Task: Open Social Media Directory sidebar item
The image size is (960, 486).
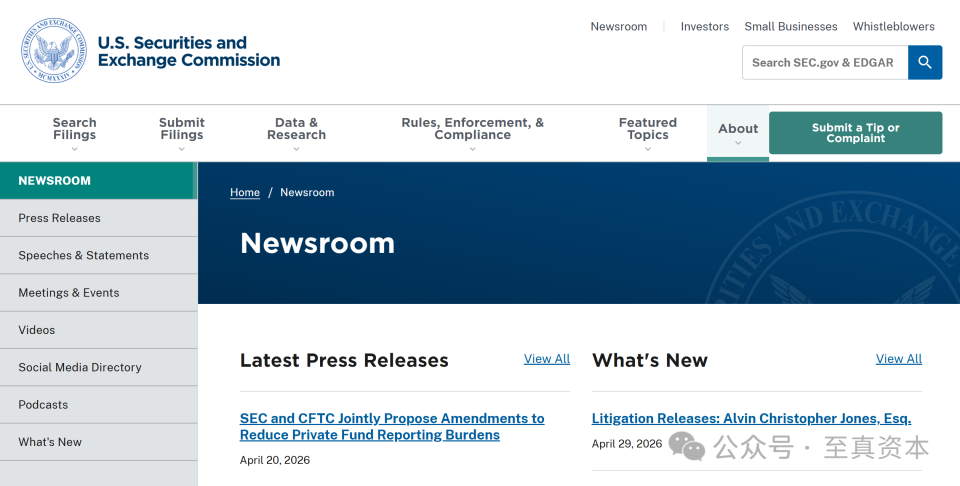Action: click(x=99, y=367)
